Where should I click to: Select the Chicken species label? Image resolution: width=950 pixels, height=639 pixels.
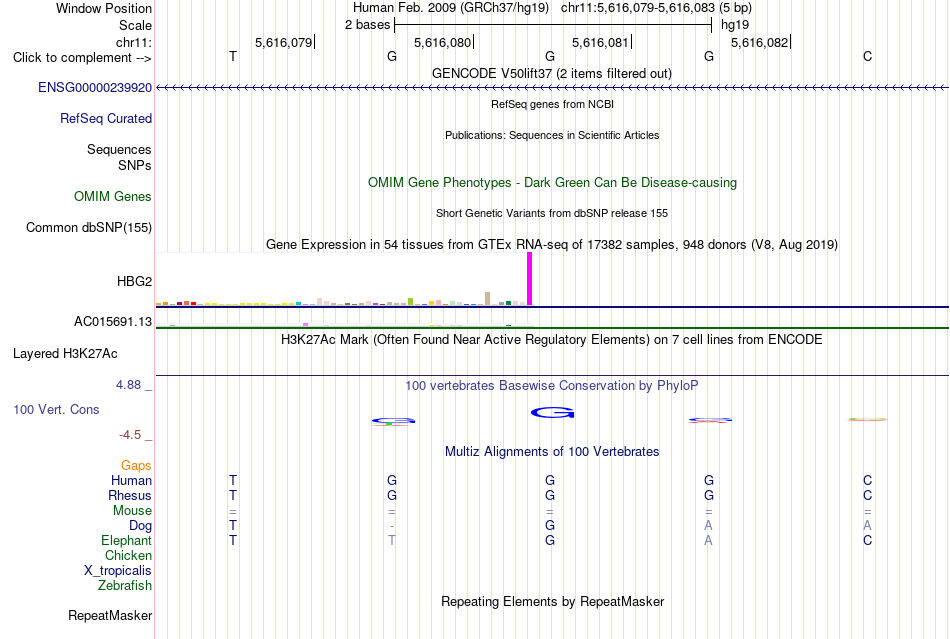pyautogui.click(x=128, y=555)
